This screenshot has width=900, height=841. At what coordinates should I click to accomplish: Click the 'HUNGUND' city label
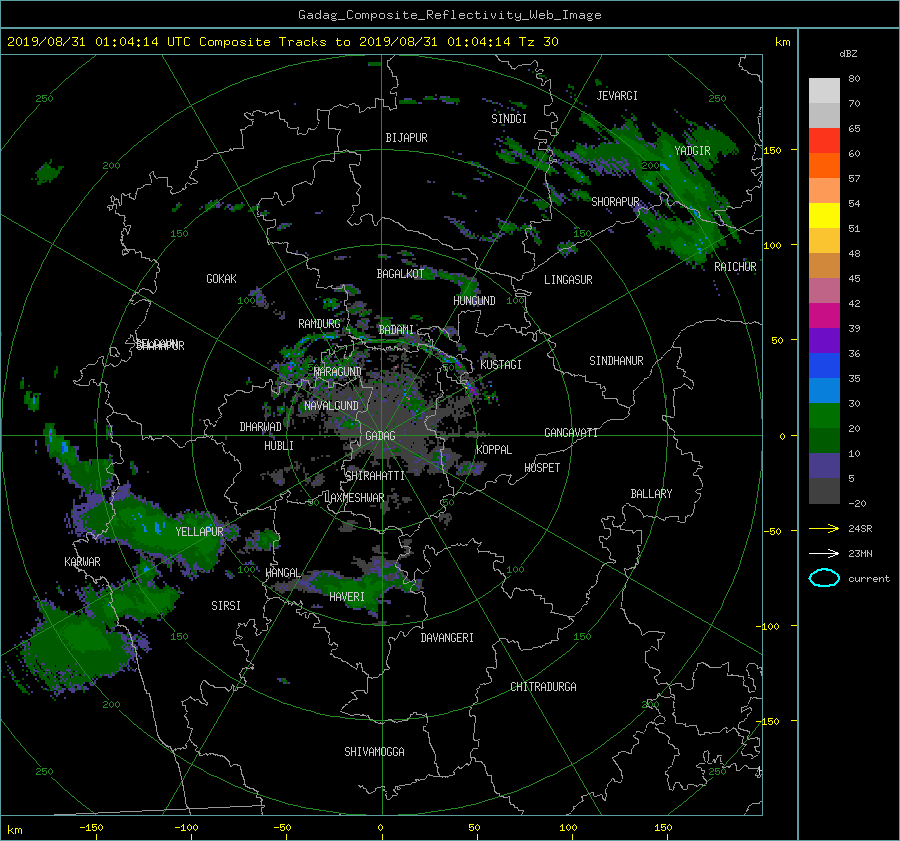point(474,301)
